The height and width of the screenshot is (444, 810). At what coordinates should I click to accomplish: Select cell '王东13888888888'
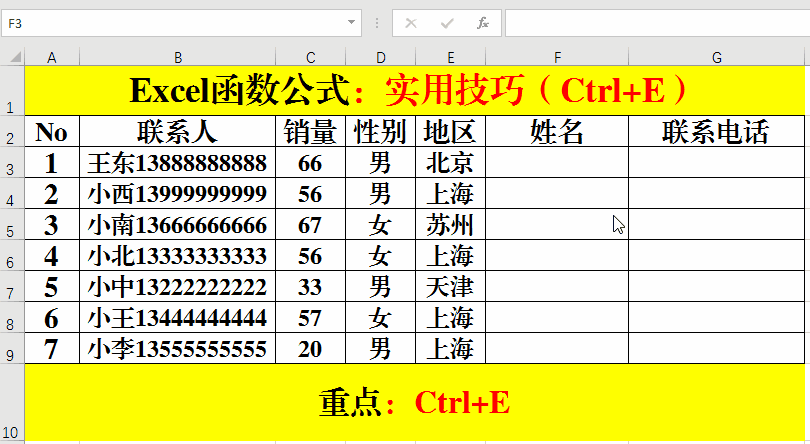pyautogui.click(x=178, y=162)
